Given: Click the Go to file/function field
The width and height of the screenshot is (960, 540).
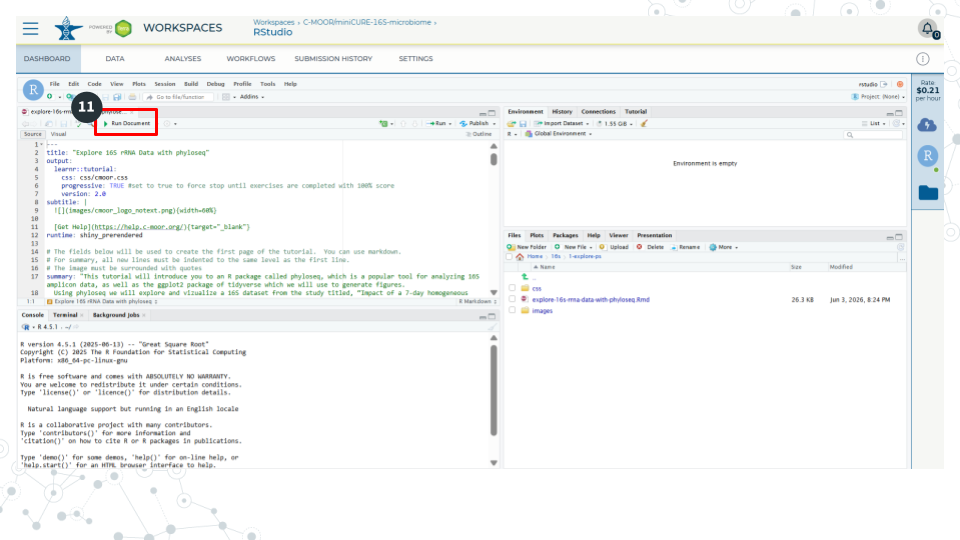Looking at the screenshot, I should tap(179, 97).
